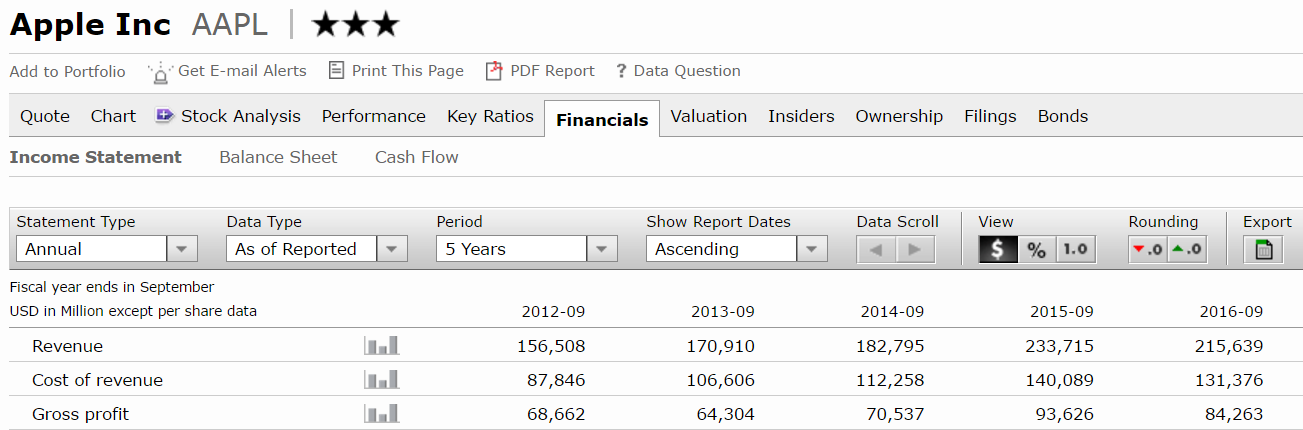Click the revenue value 156,508

(x=551, y=346)
